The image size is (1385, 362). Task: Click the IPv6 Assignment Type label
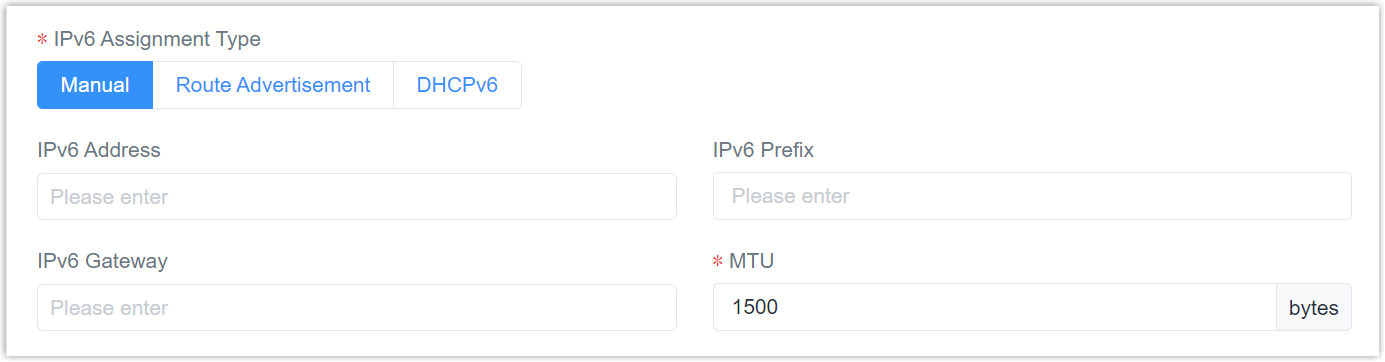click(x=157, y=39)
